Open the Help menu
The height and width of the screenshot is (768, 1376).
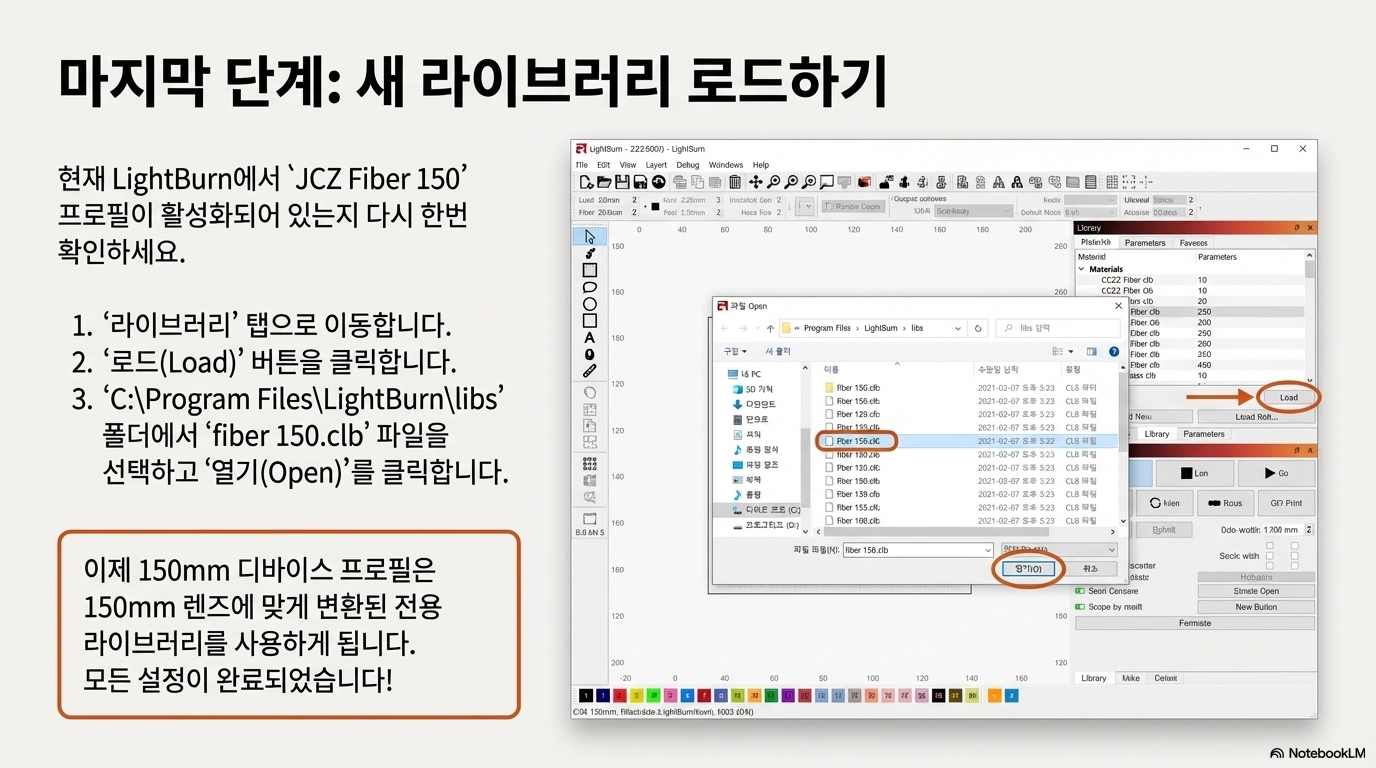[x=761, y=165]
